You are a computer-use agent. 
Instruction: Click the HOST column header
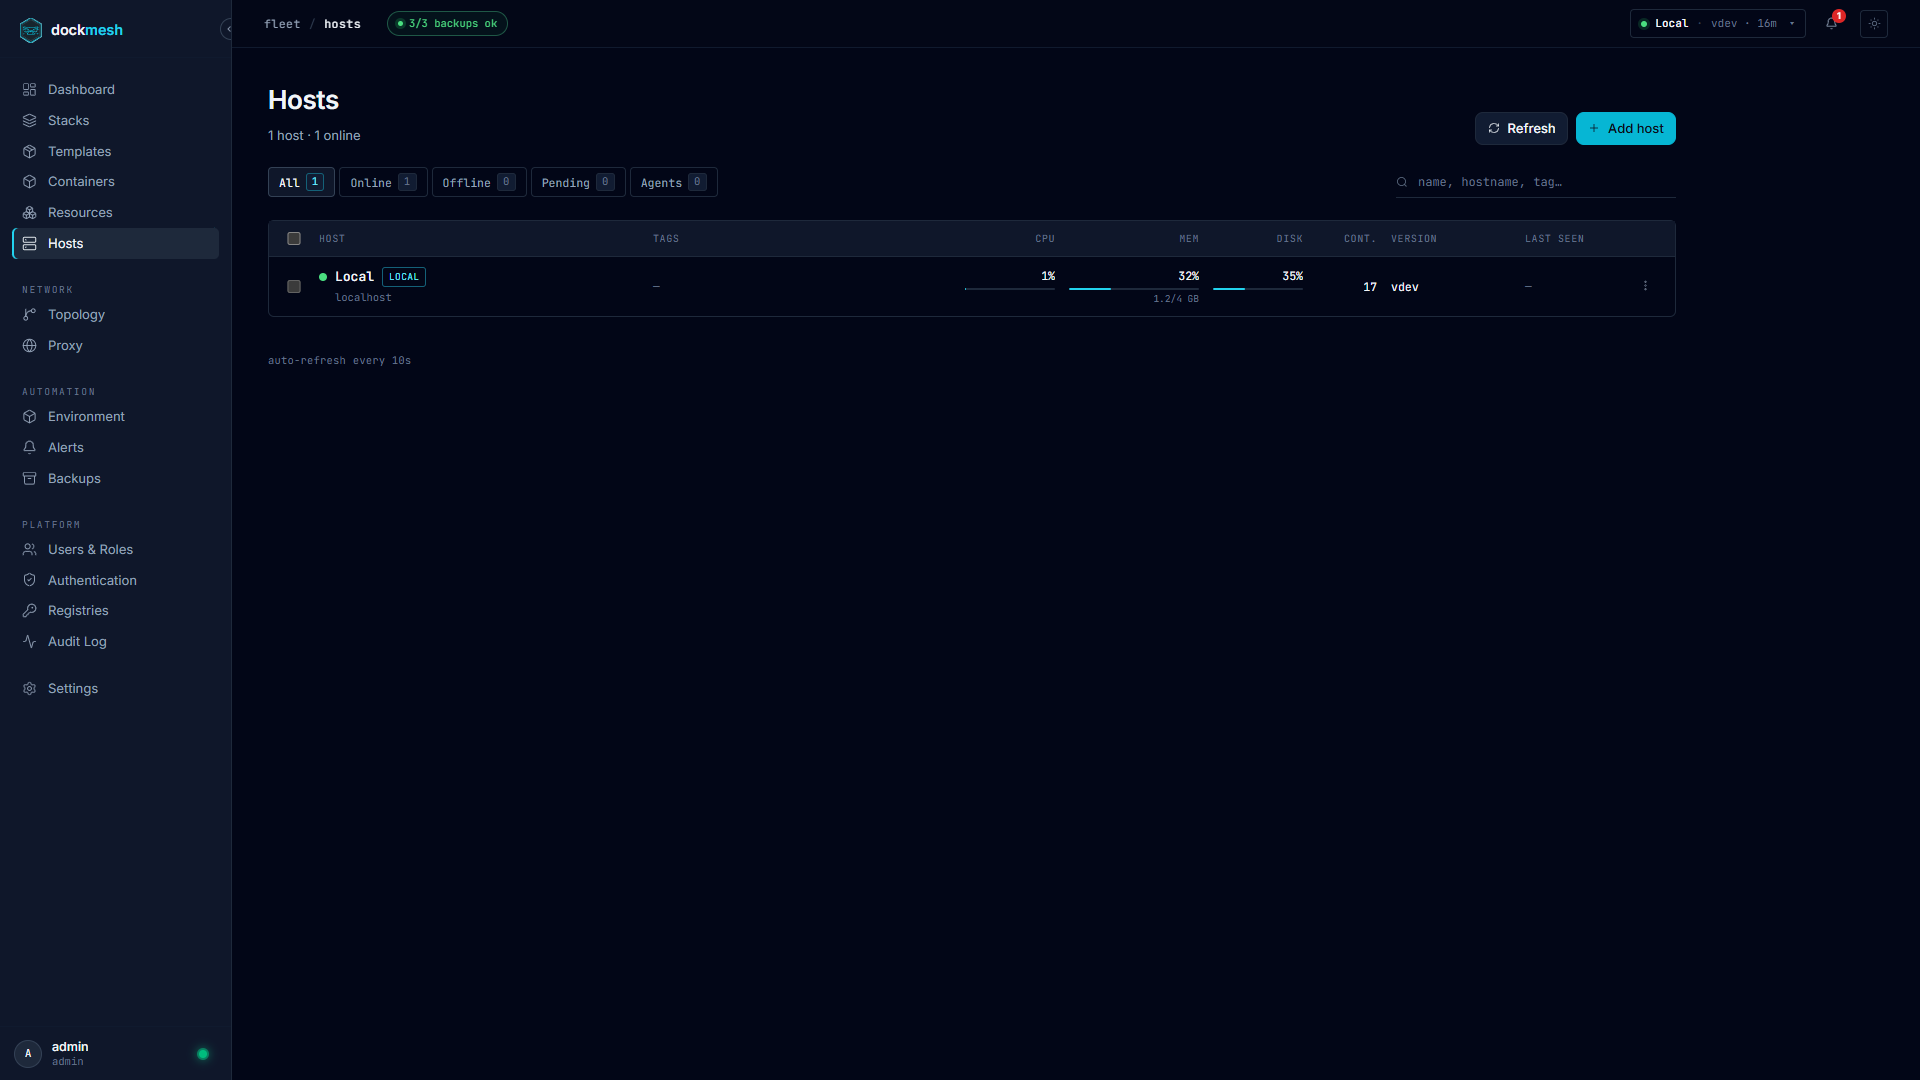(332, 239)
